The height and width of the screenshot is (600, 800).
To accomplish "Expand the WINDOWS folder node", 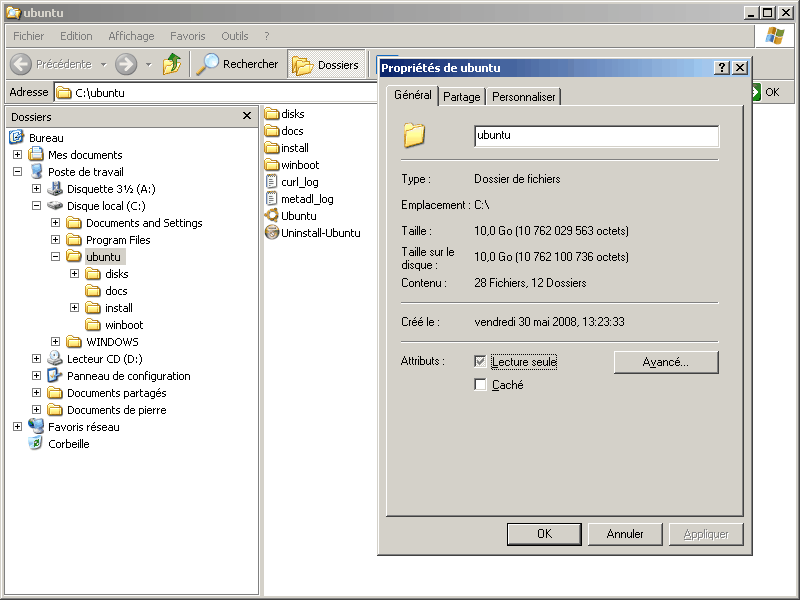I will pyautogui.click(x=55, y=341).
